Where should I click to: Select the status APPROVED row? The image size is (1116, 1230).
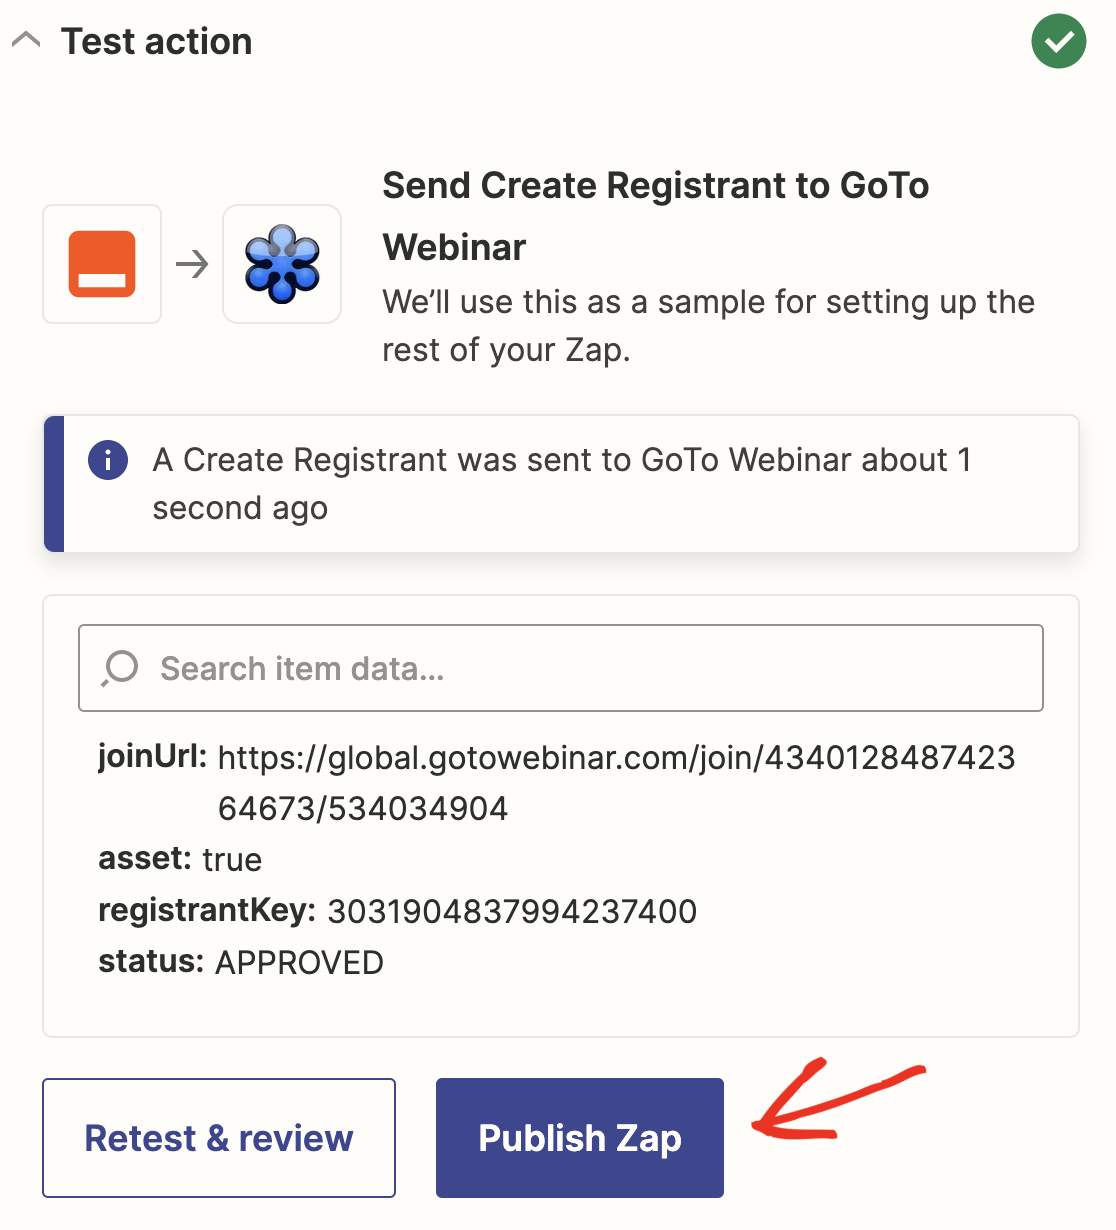point(241,962)
